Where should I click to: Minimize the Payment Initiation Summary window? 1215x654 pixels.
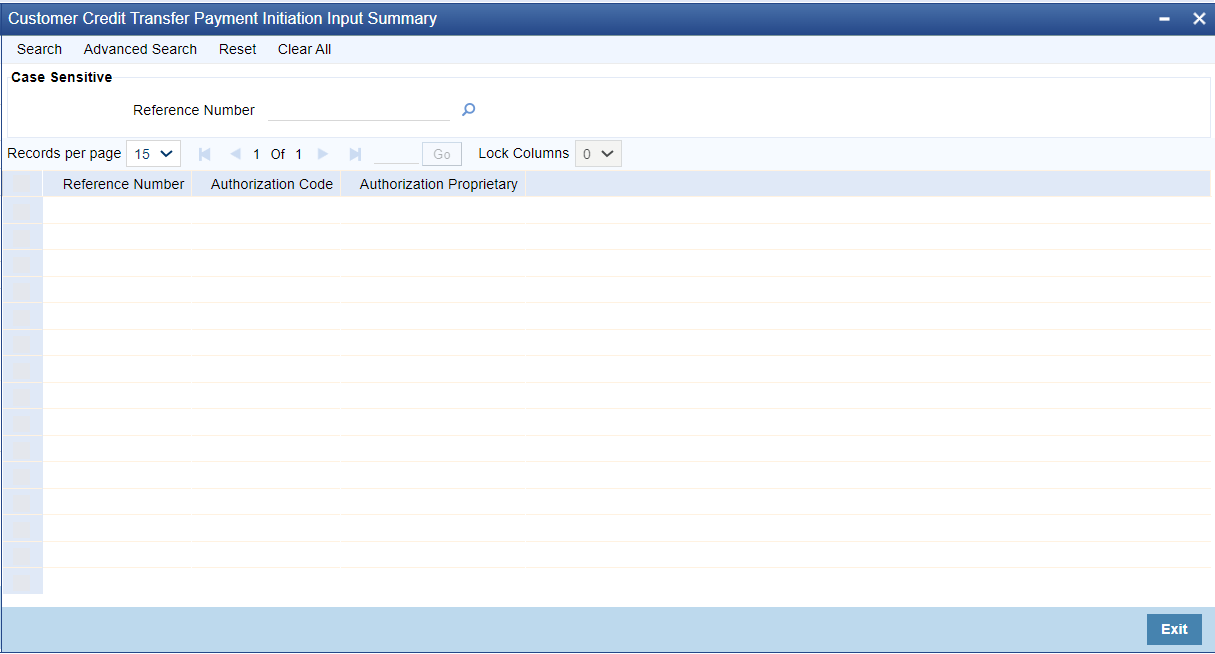pyautogui.click(x=1165, y=18)
